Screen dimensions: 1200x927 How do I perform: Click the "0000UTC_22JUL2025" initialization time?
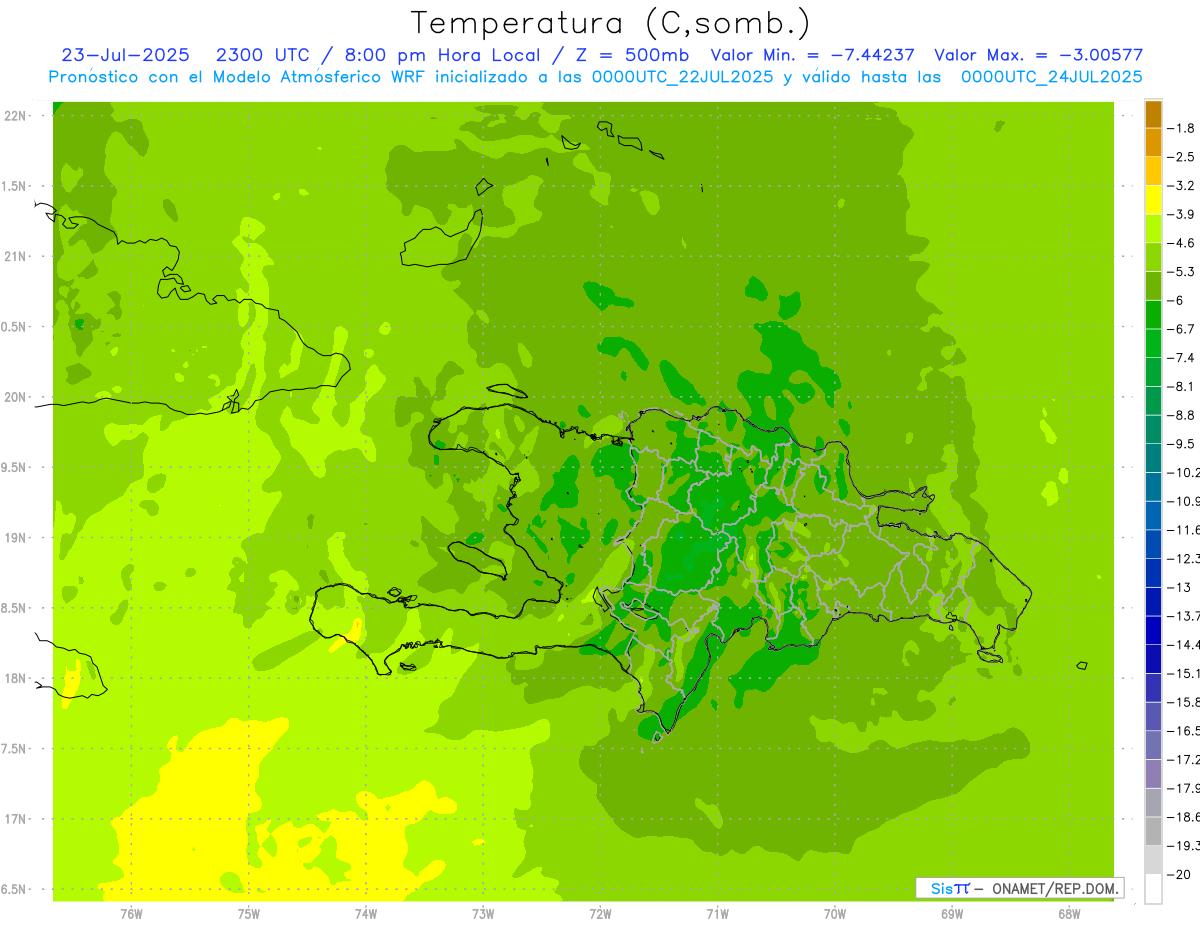tap(683, 77)
